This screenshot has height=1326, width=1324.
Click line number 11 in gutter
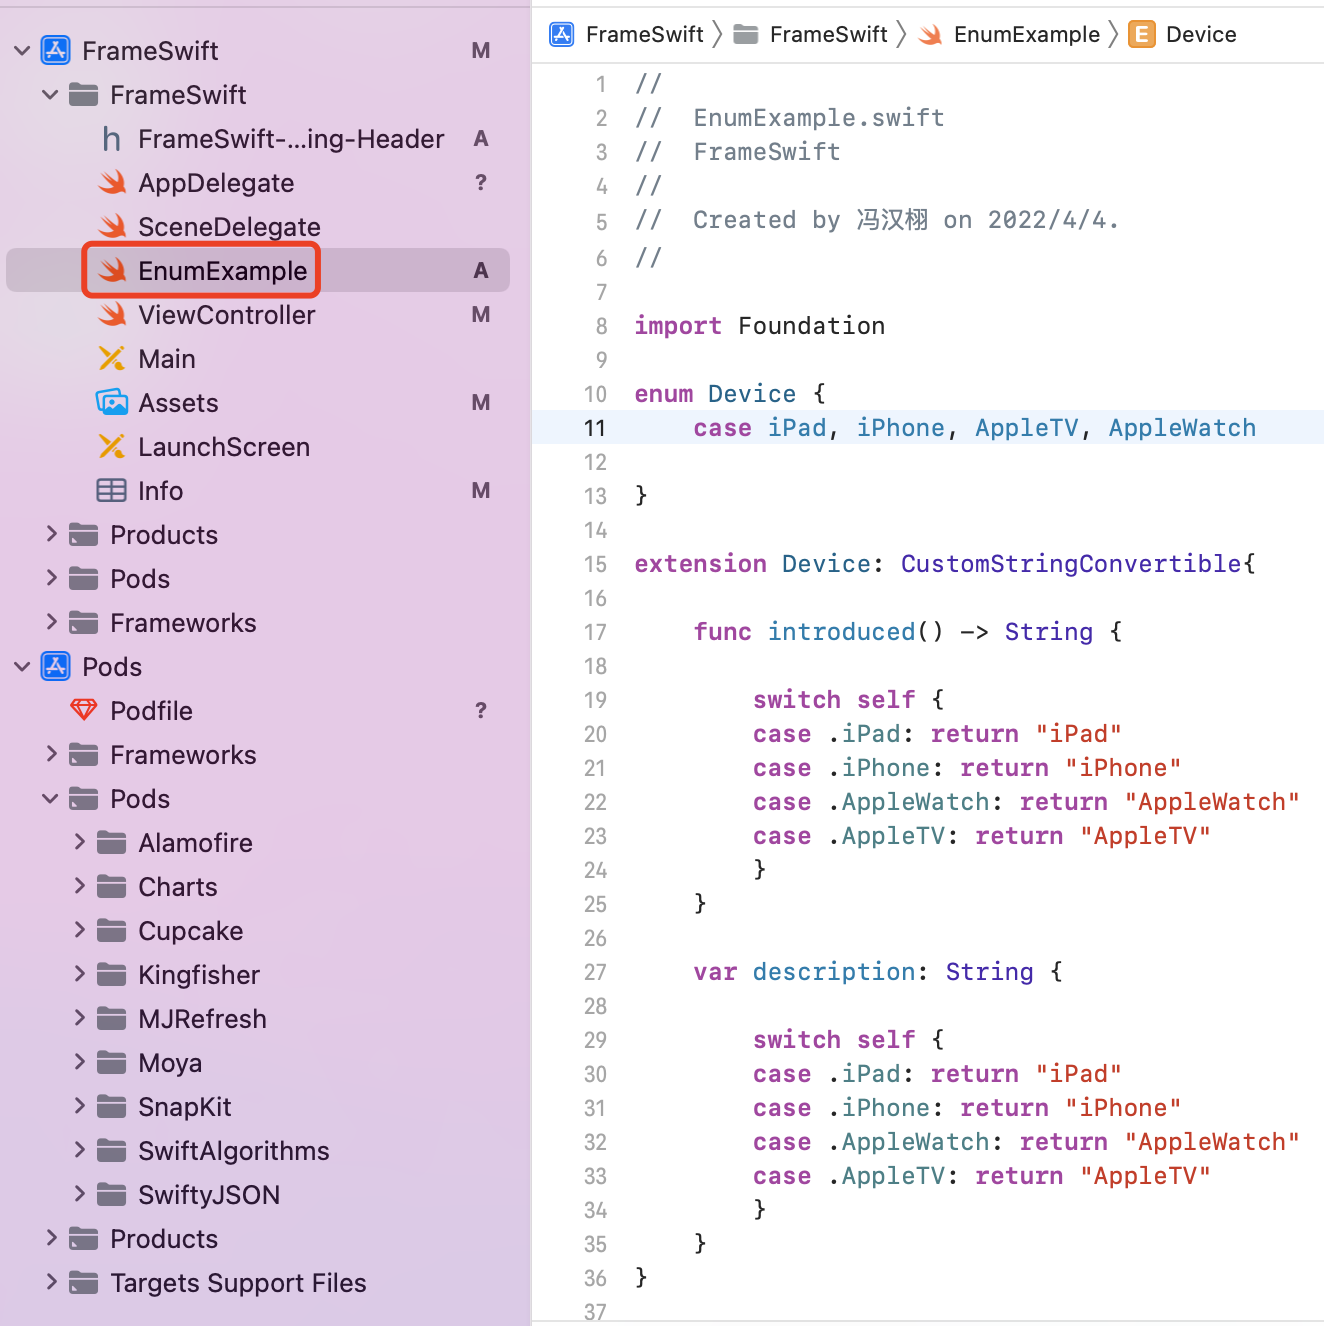[595, 428]
